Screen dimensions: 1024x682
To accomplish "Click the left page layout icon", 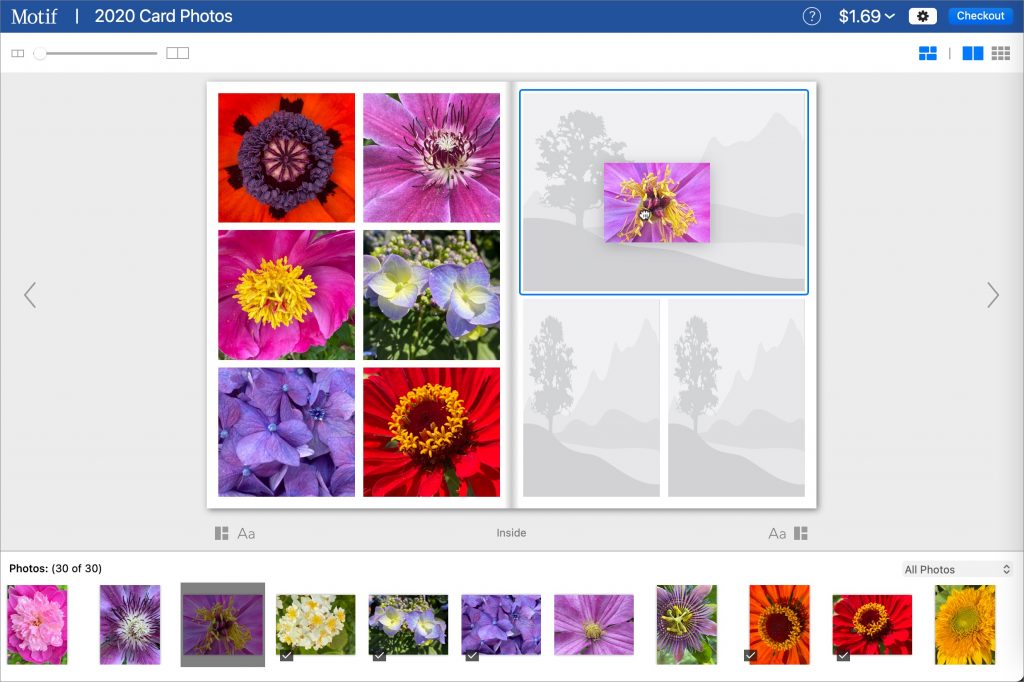I will pos(222,533).
